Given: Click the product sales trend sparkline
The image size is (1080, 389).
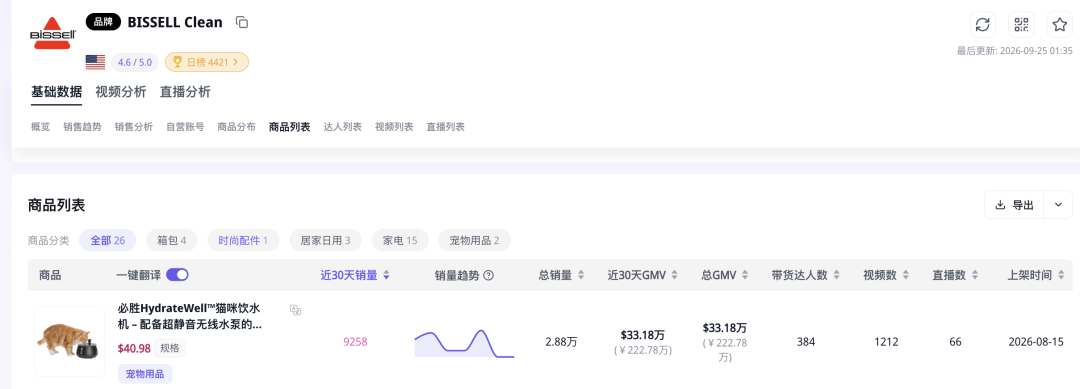Looking at the screenshot, I should (464, 343).
